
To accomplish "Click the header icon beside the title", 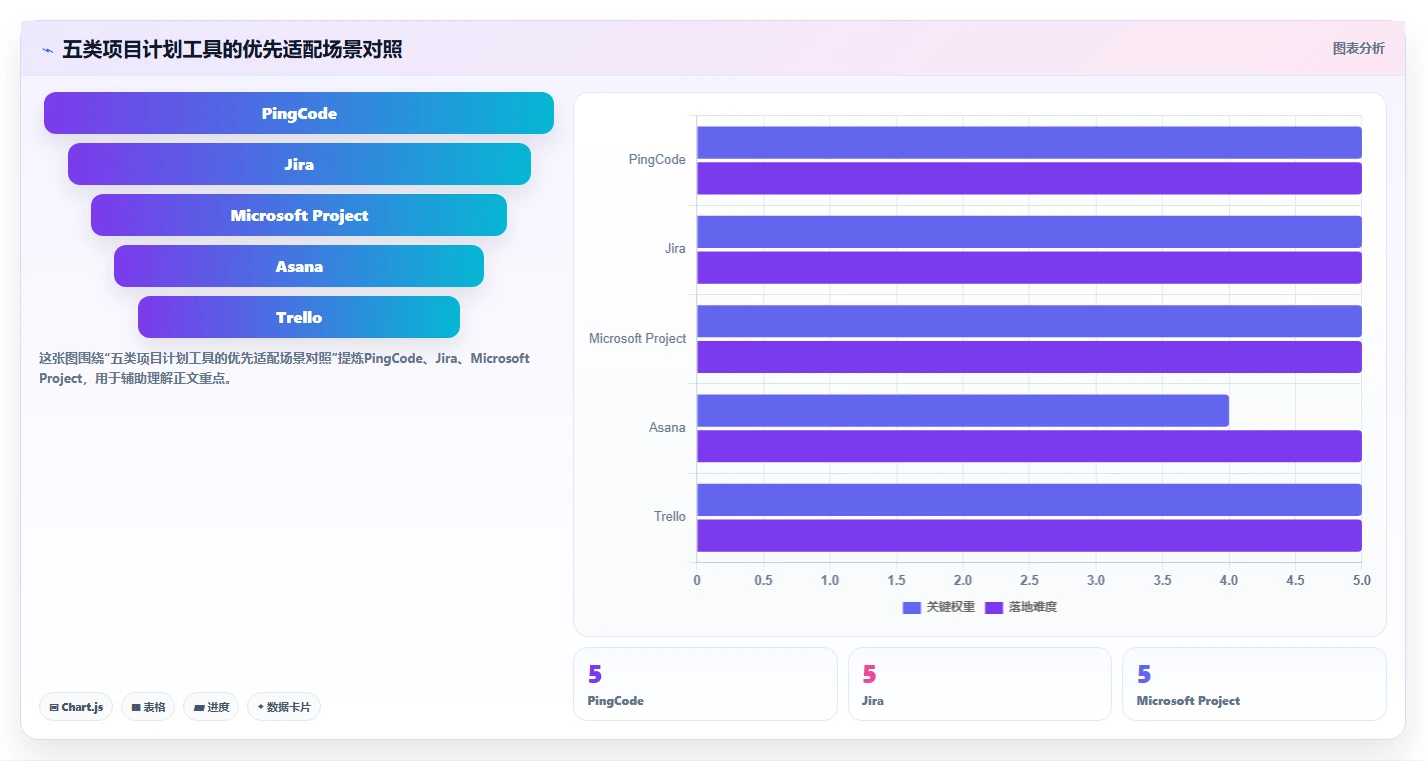I will [x=47, y=50].
